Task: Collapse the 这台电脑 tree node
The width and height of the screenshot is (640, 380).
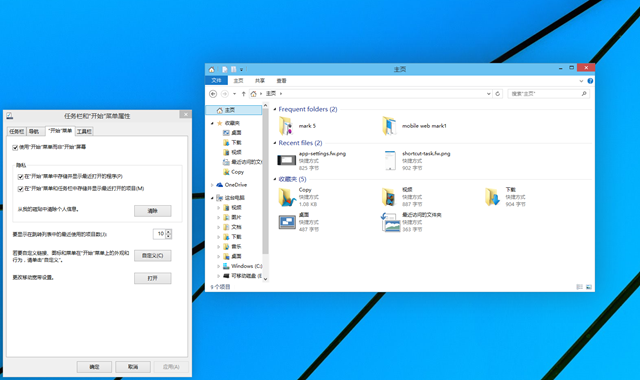Action: (212, 198)
